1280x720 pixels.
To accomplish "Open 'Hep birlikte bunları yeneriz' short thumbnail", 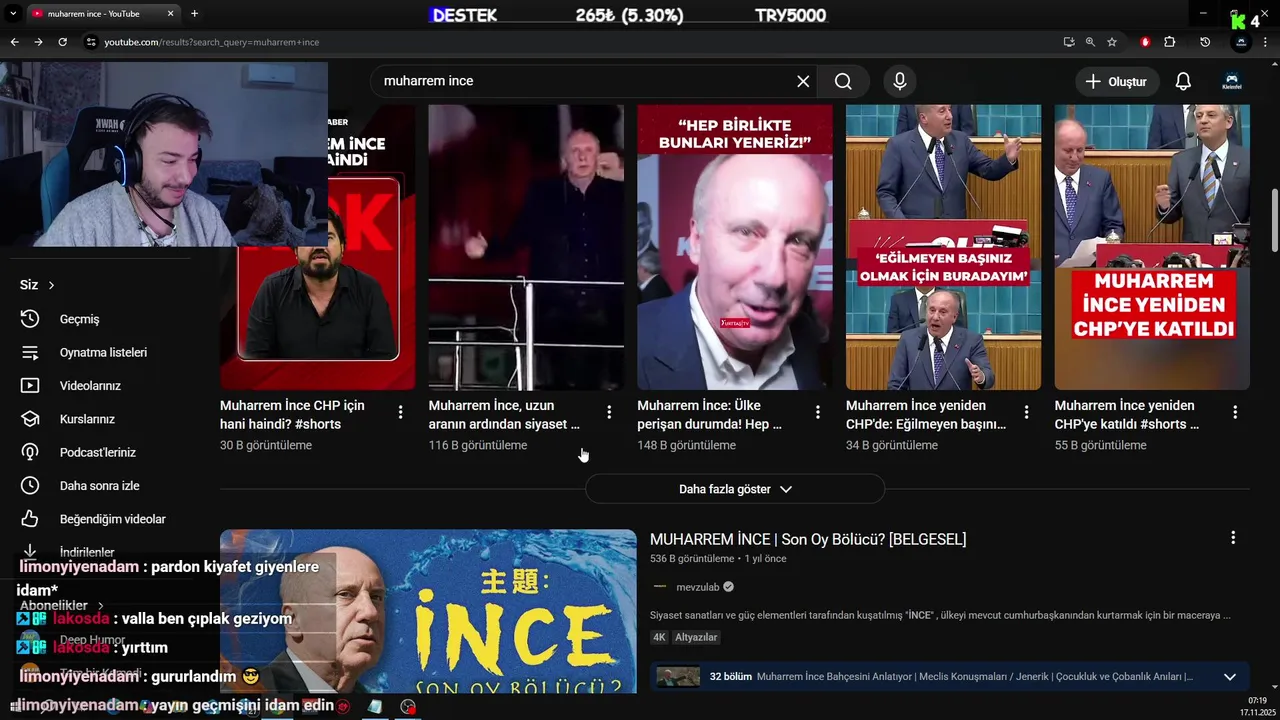I will tap(735, 247).
